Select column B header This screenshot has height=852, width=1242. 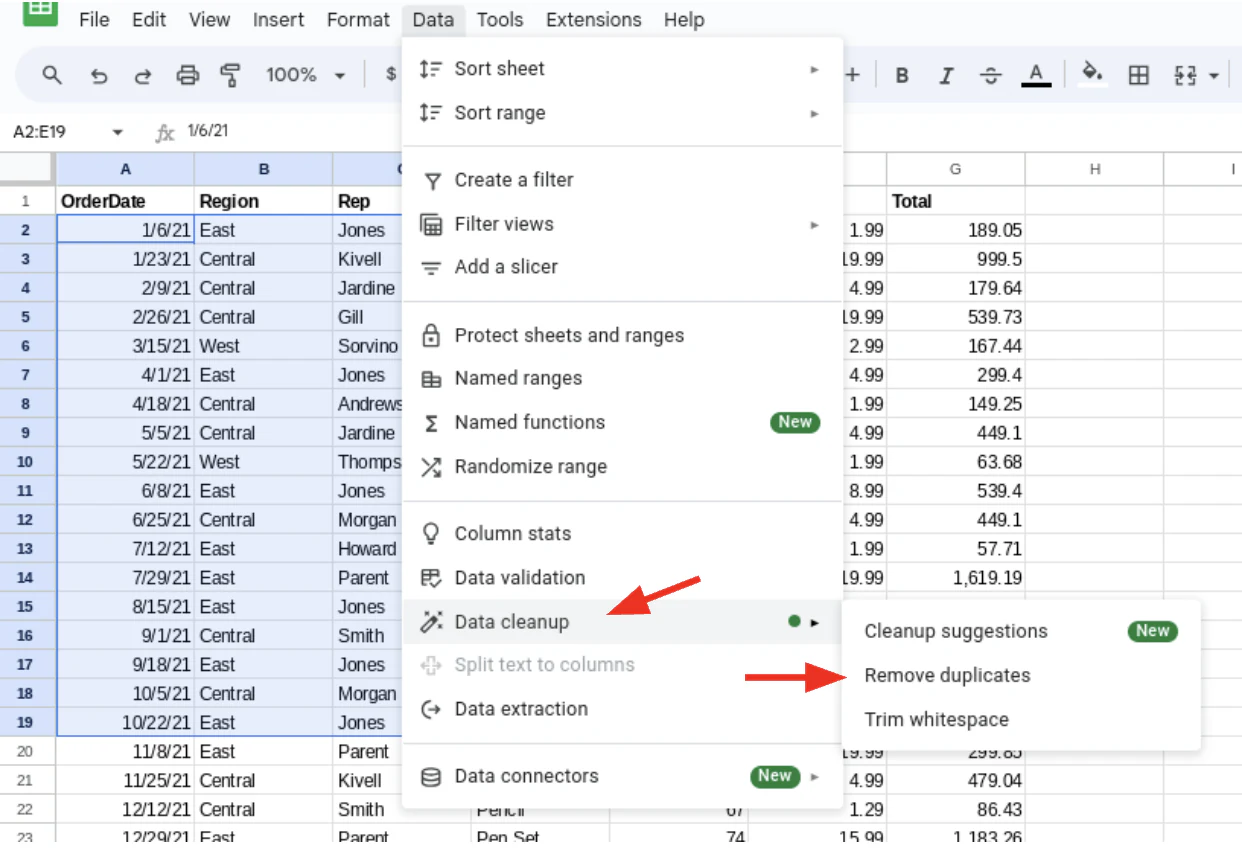pos(264,169)
